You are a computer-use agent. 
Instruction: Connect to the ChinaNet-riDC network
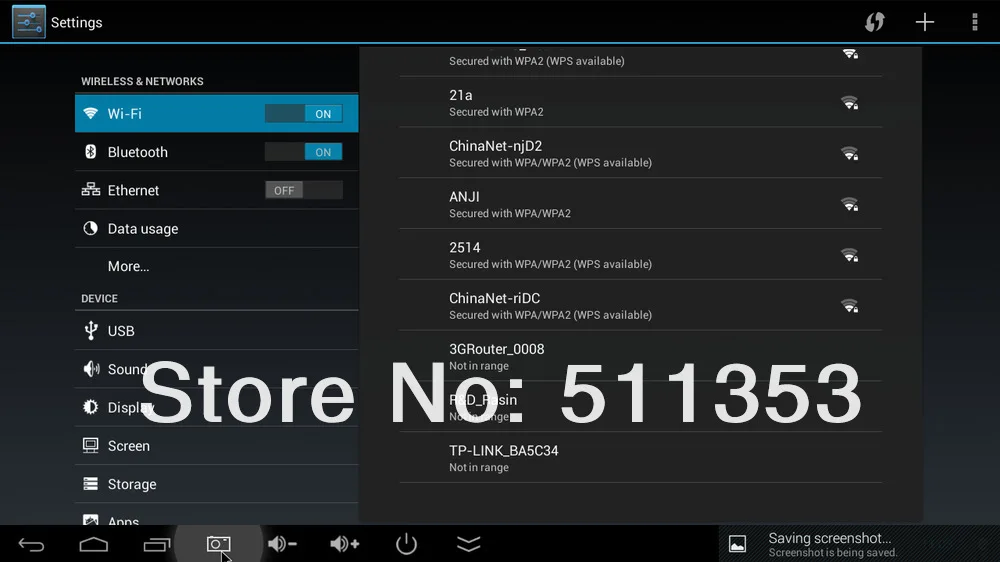point(640,306)
